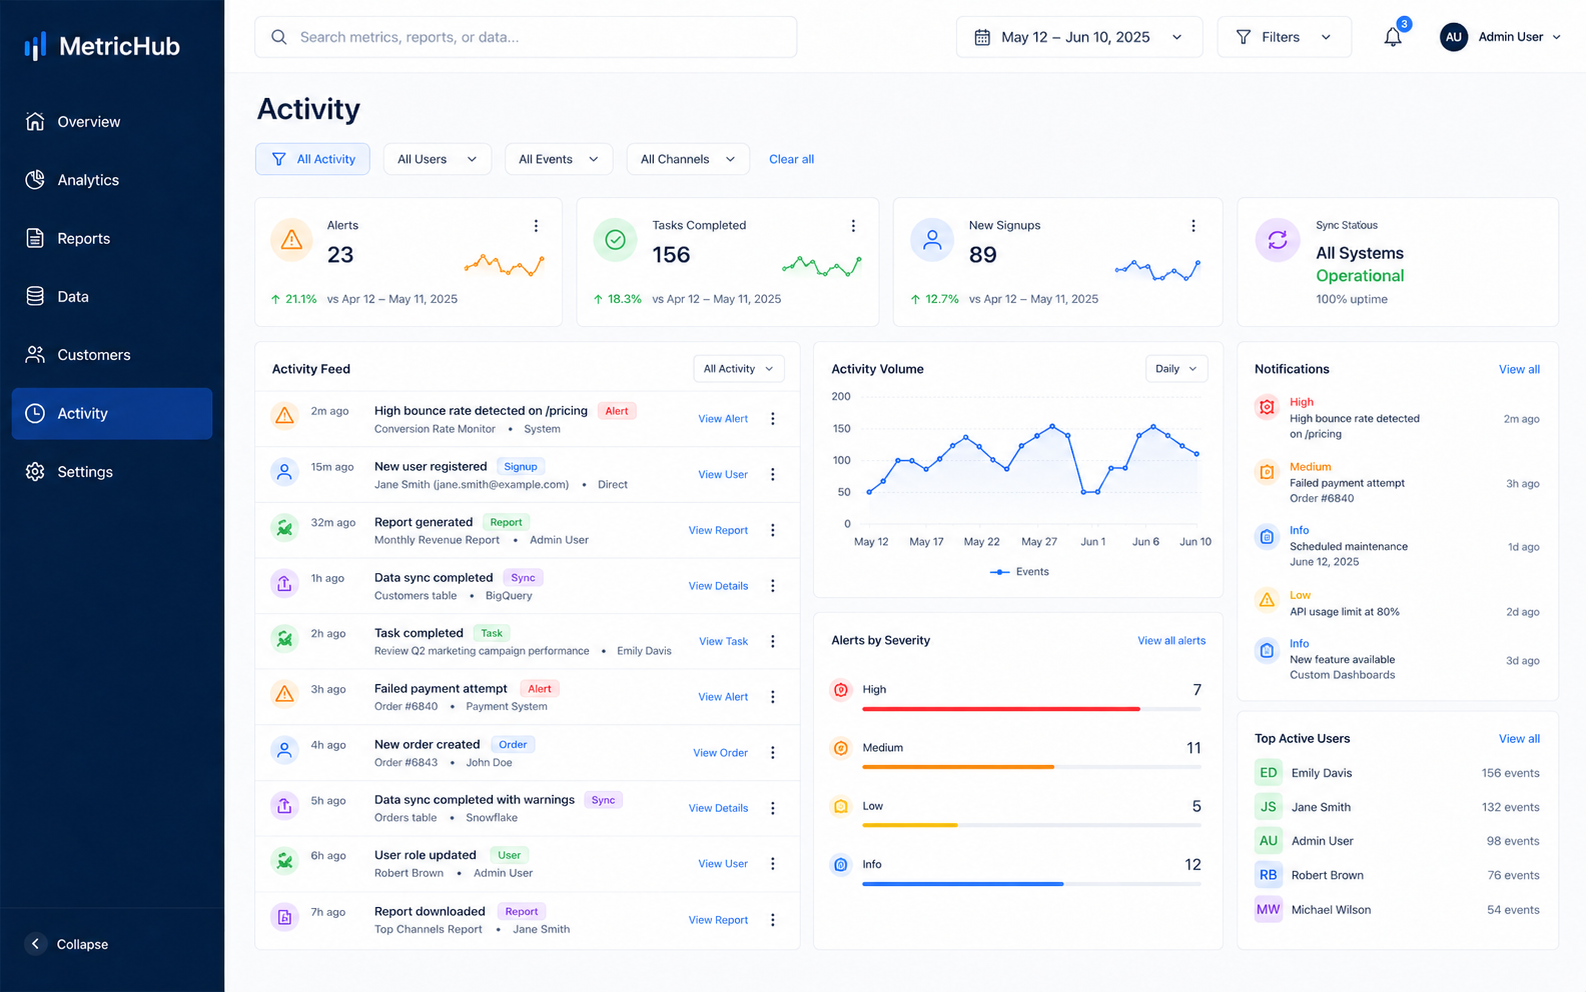Image resolution: width=1586 pixels, height=992 pixels.
Task: Open more options for the High bounce rate row
Action: (773, 419)
